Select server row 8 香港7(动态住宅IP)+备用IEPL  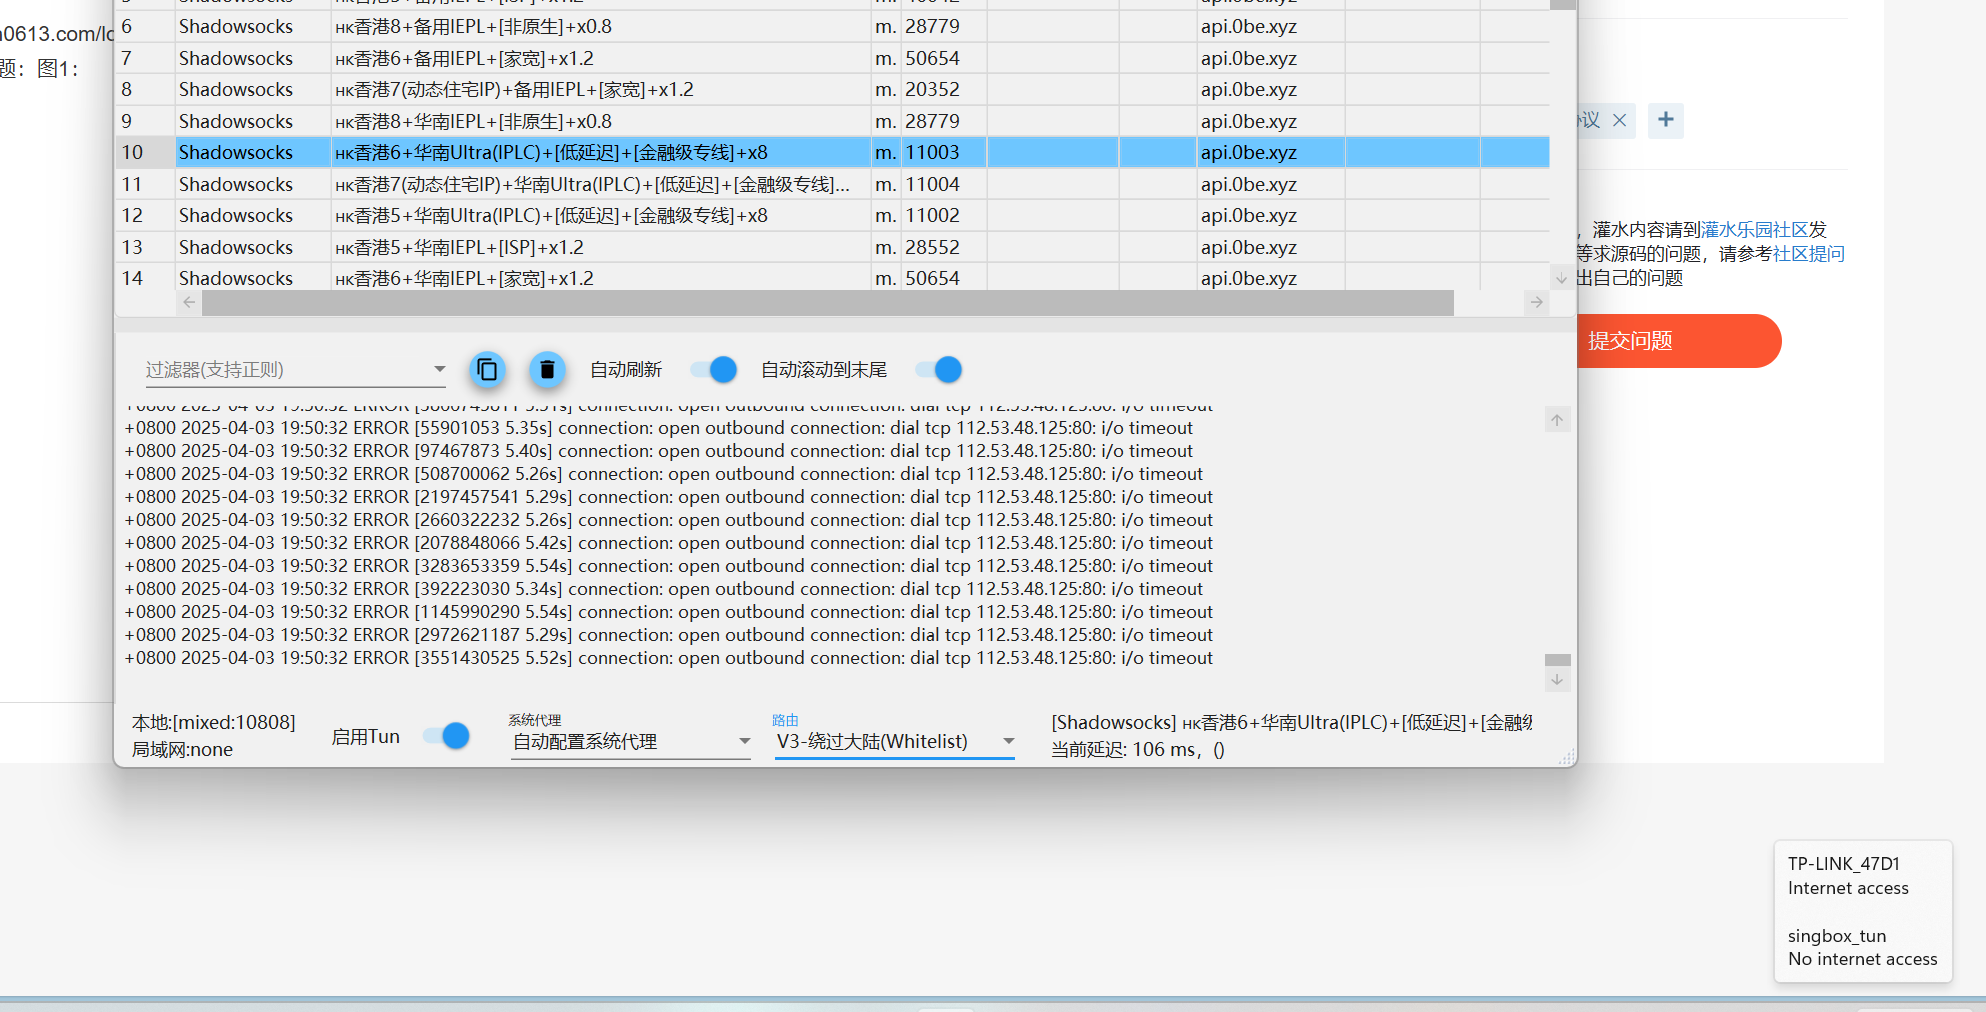(x=832, y=90)
